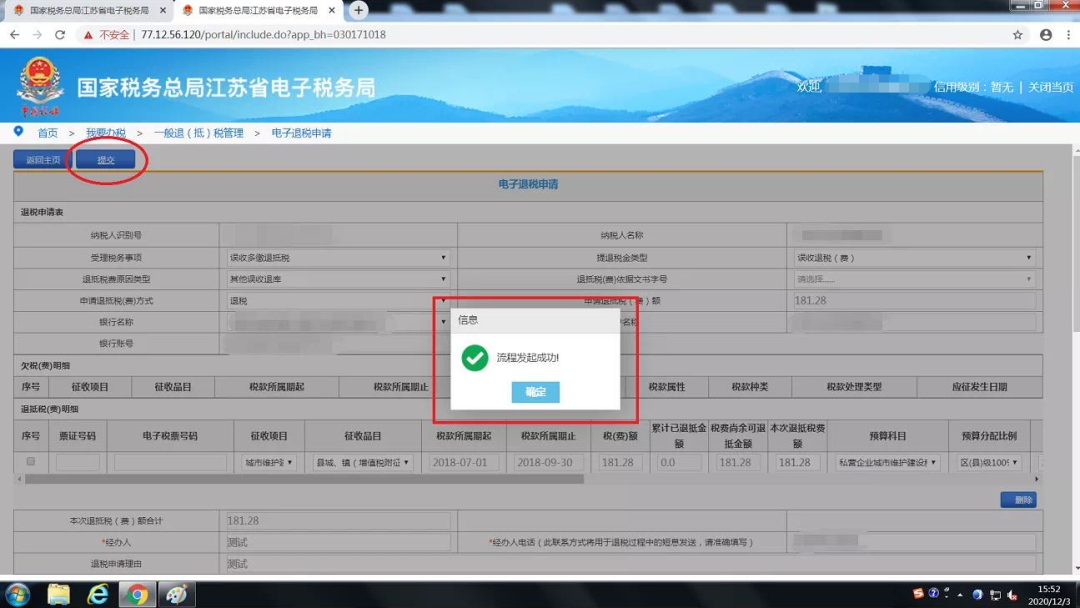Confirm the dialog with 确定 button
The width and height of the screenshot is (1080, 608).
click(535, 392)
